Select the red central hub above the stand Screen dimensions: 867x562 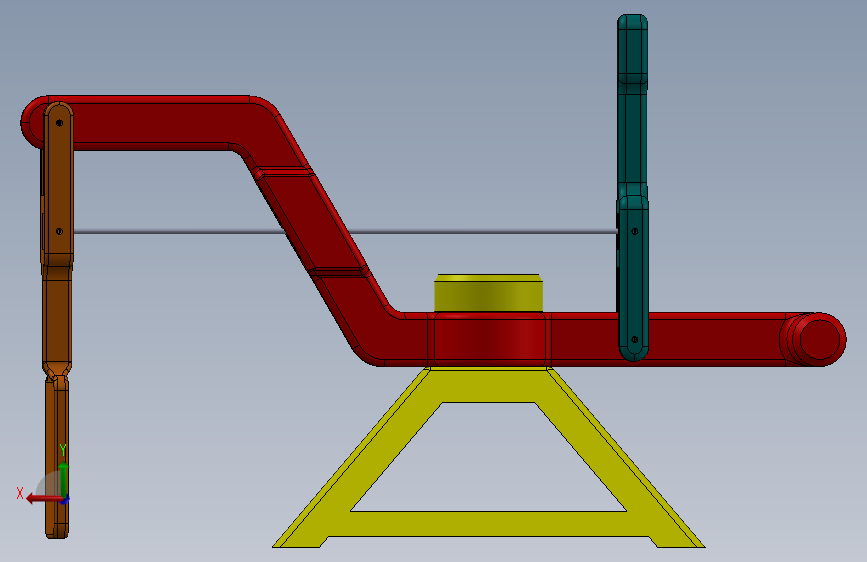(x=489, y=339)
